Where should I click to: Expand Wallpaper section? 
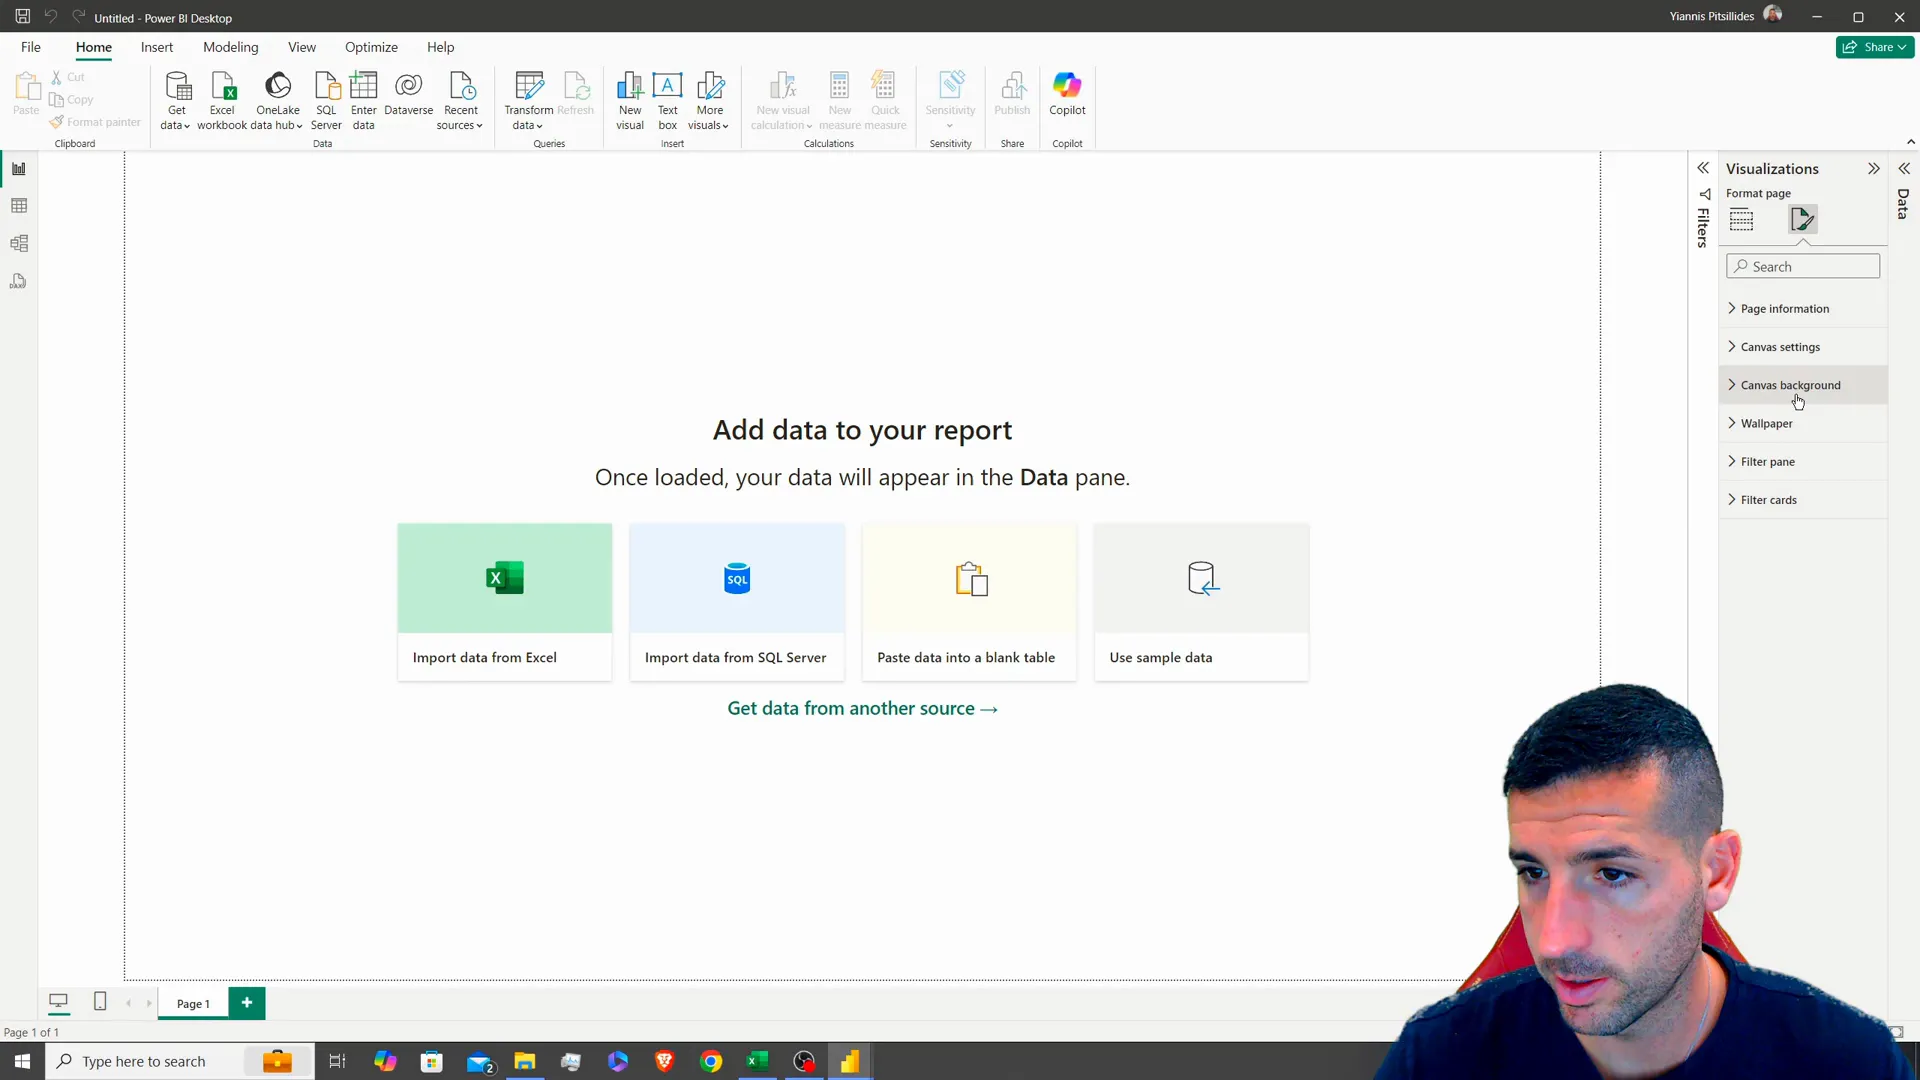coord(1803,424)
